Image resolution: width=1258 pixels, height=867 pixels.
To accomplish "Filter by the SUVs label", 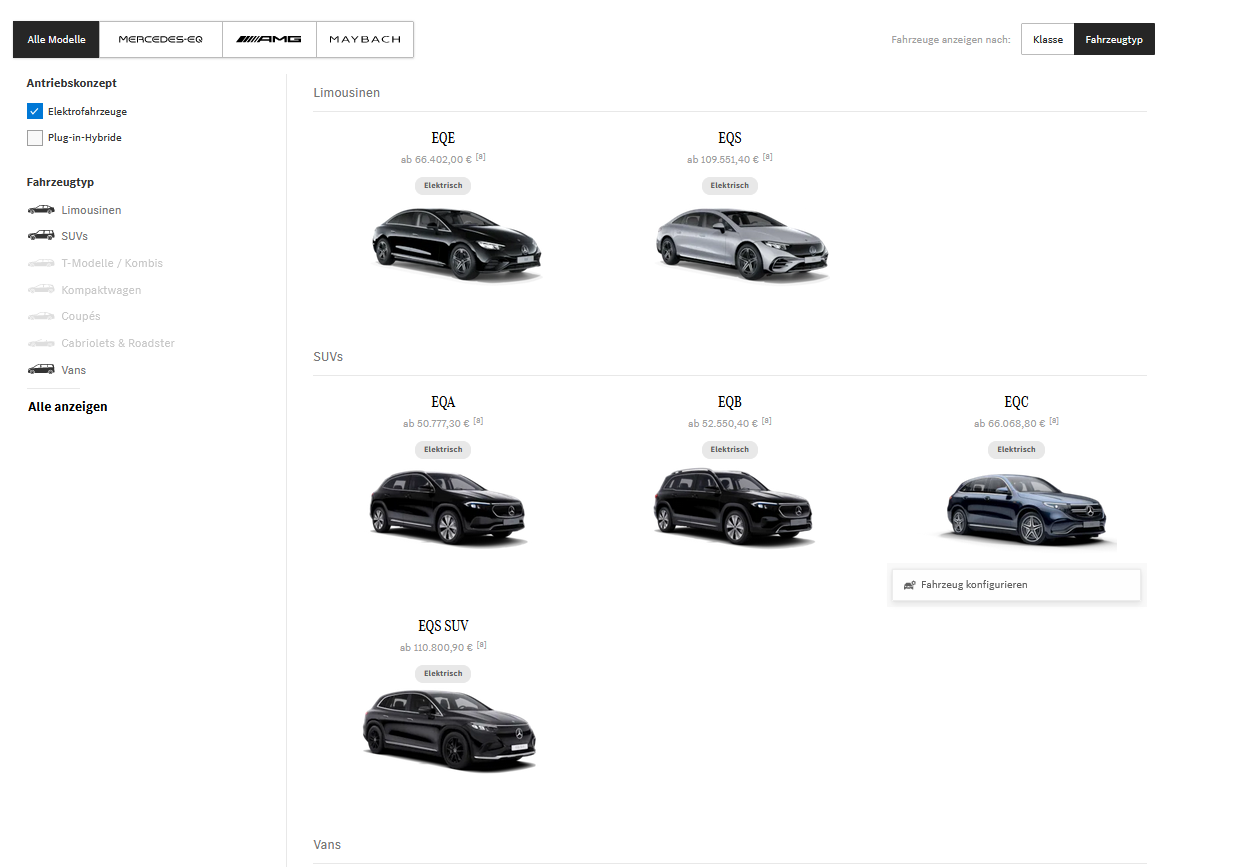I will 74,236.
